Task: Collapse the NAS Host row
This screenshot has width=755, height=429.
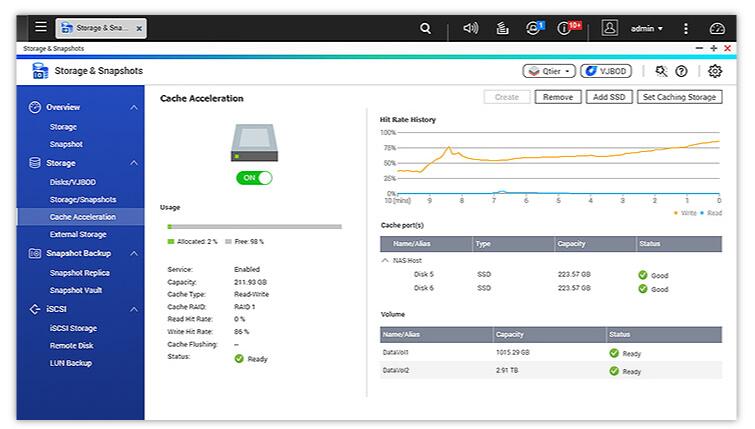Action: tap(384, 260)
